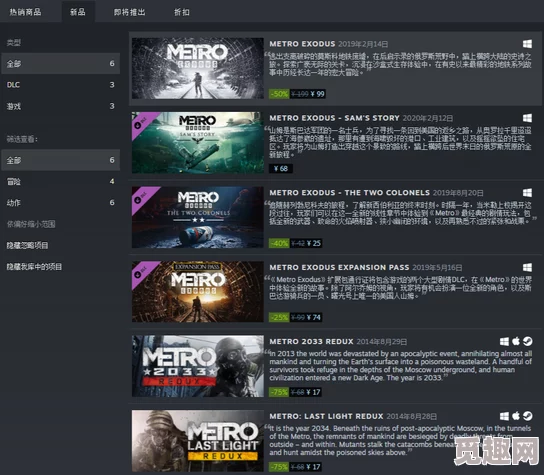Open Metro Exodus game thumbnail

(x=197, y=68)
